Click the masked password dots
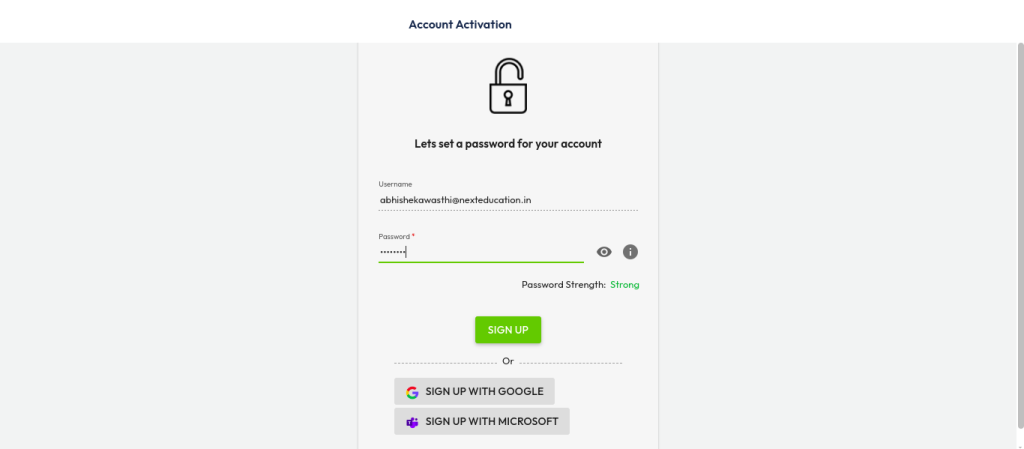This screenshot has width=1024, height=449. point(392,253)
